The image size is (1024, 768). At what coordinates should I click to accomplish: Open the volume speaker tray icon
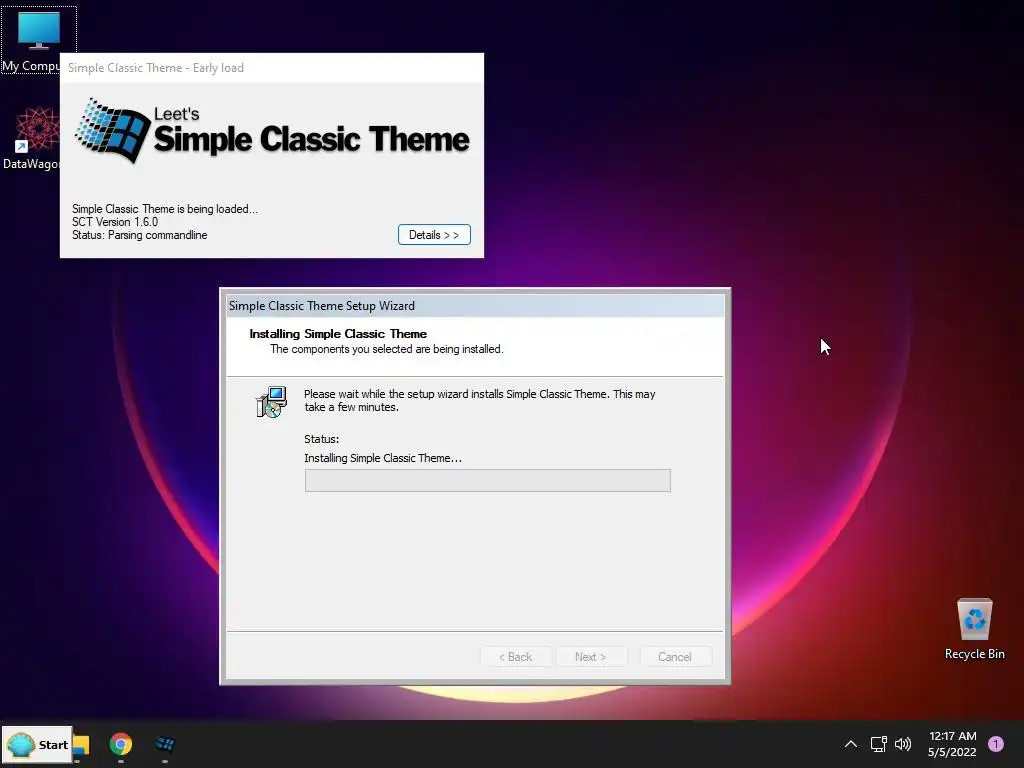[x=903, y=744]
